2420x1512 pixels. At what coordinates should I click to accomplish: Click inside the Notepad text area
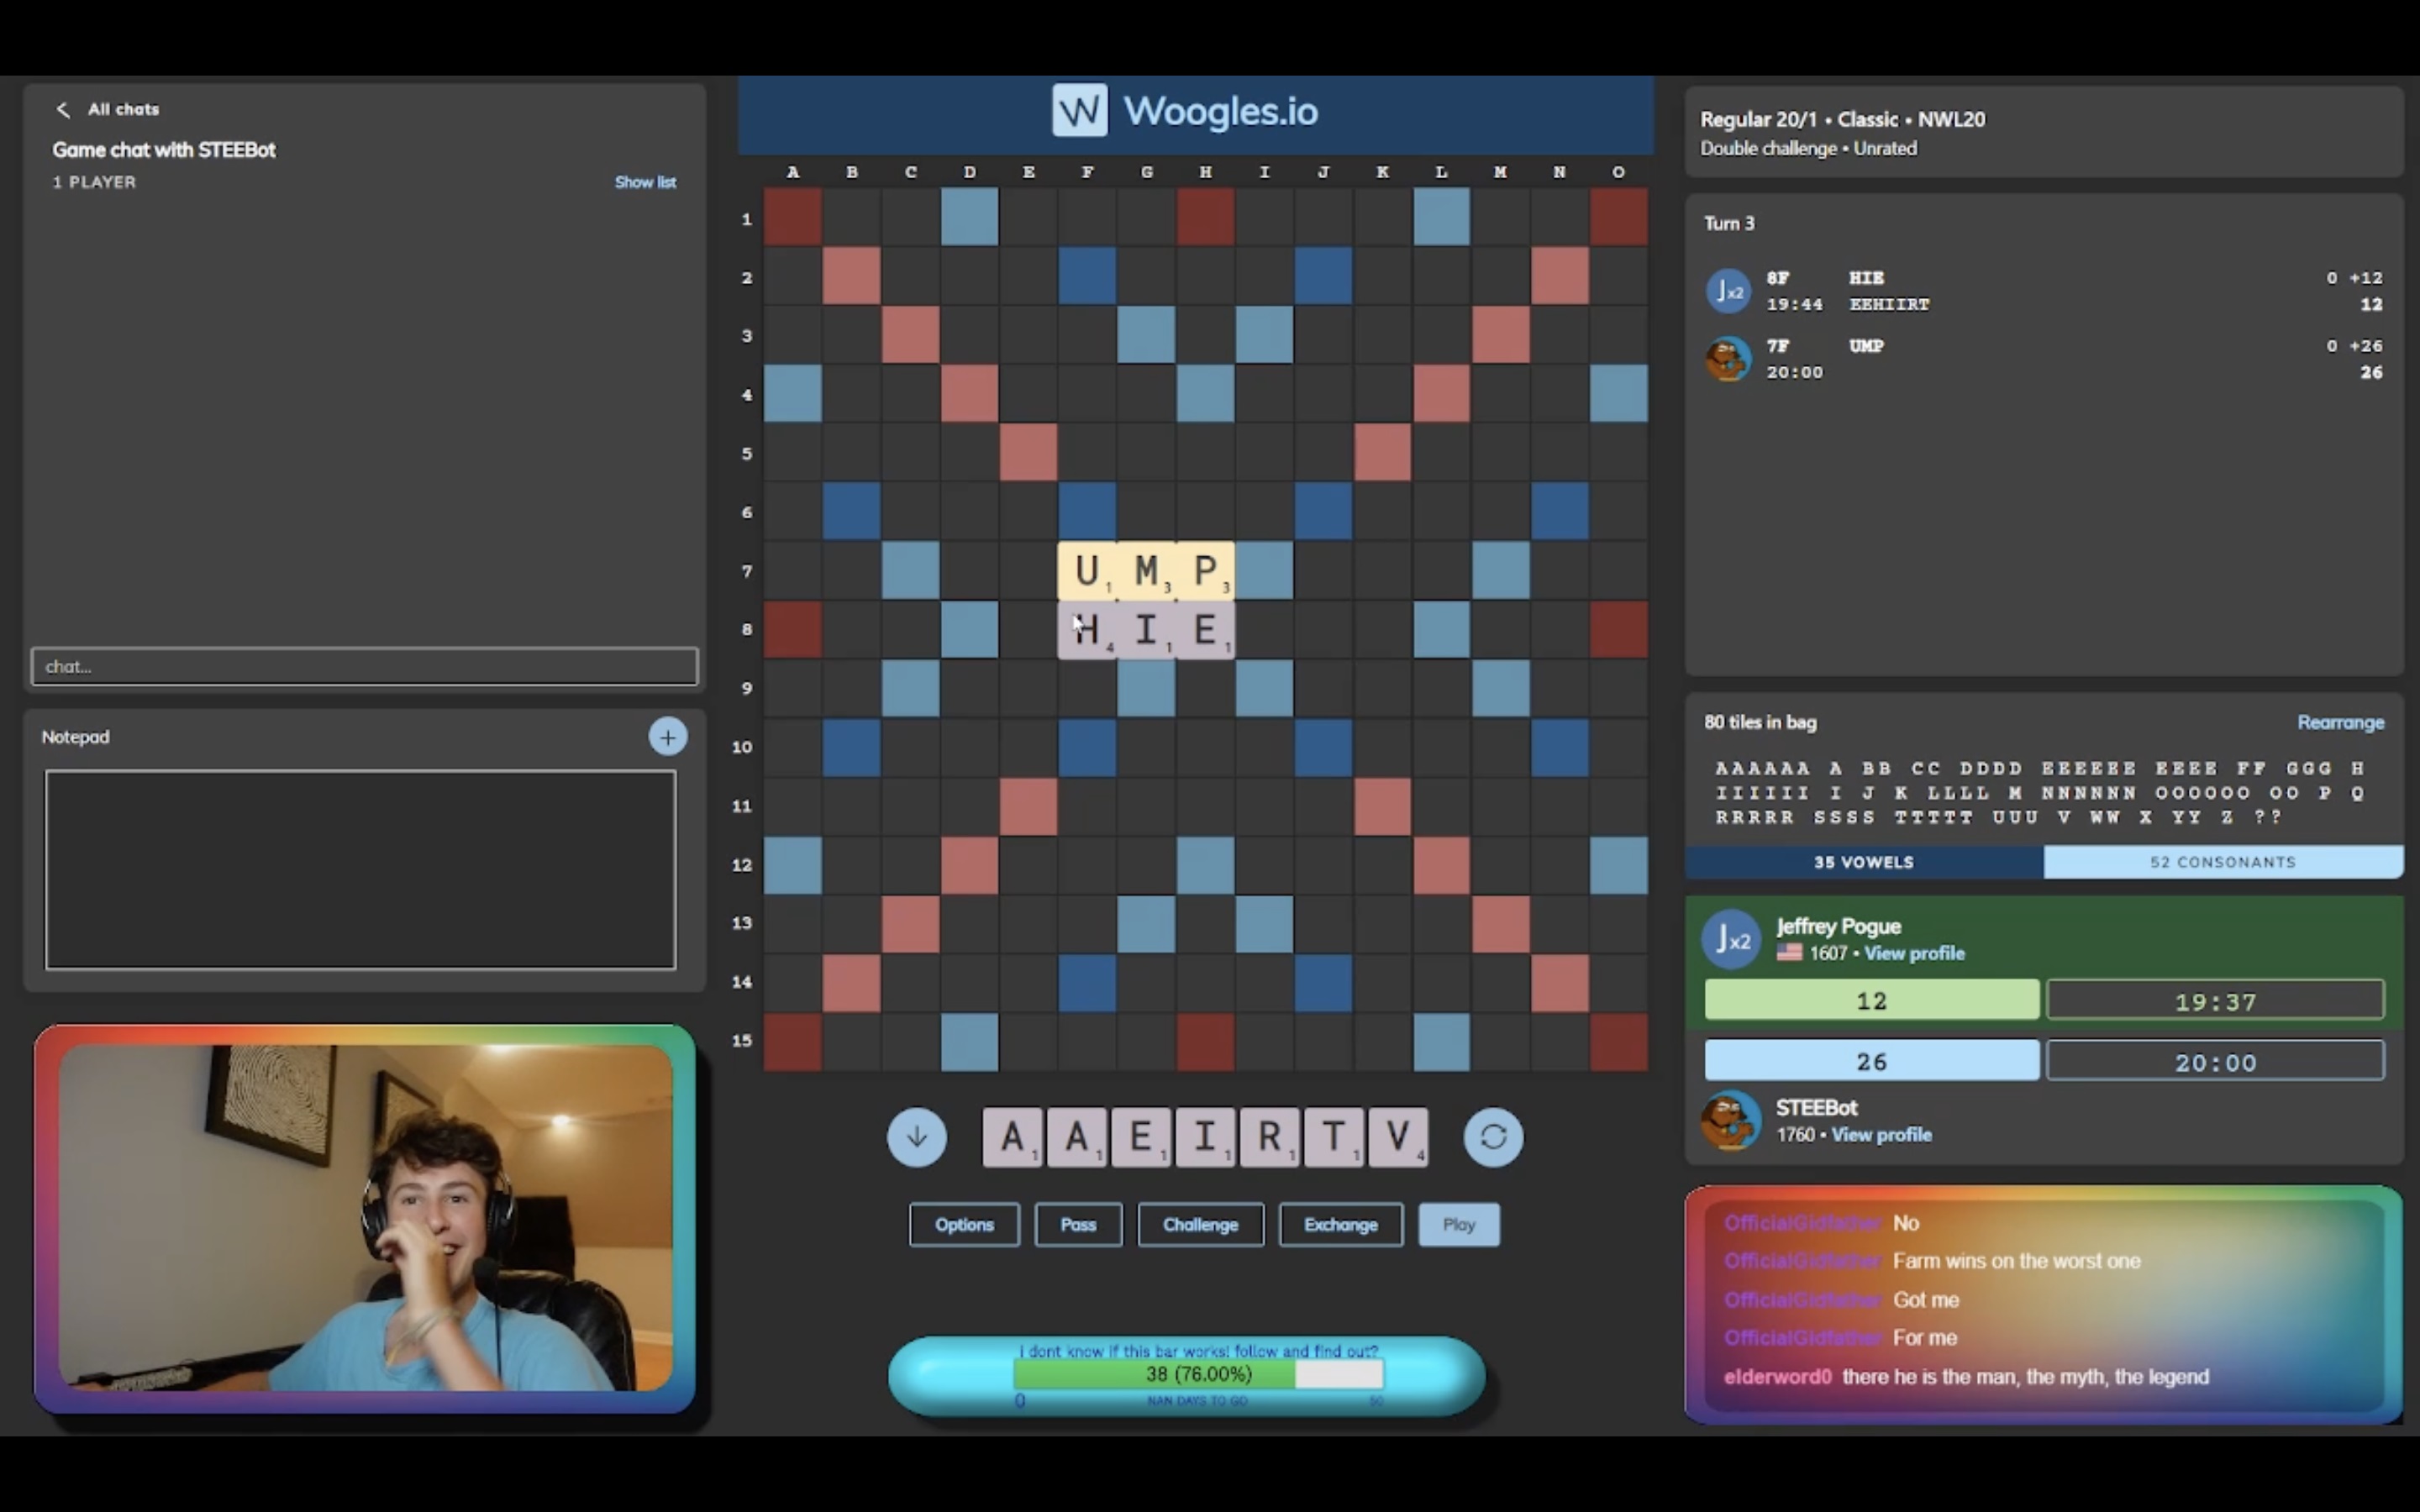click(360, 869)
